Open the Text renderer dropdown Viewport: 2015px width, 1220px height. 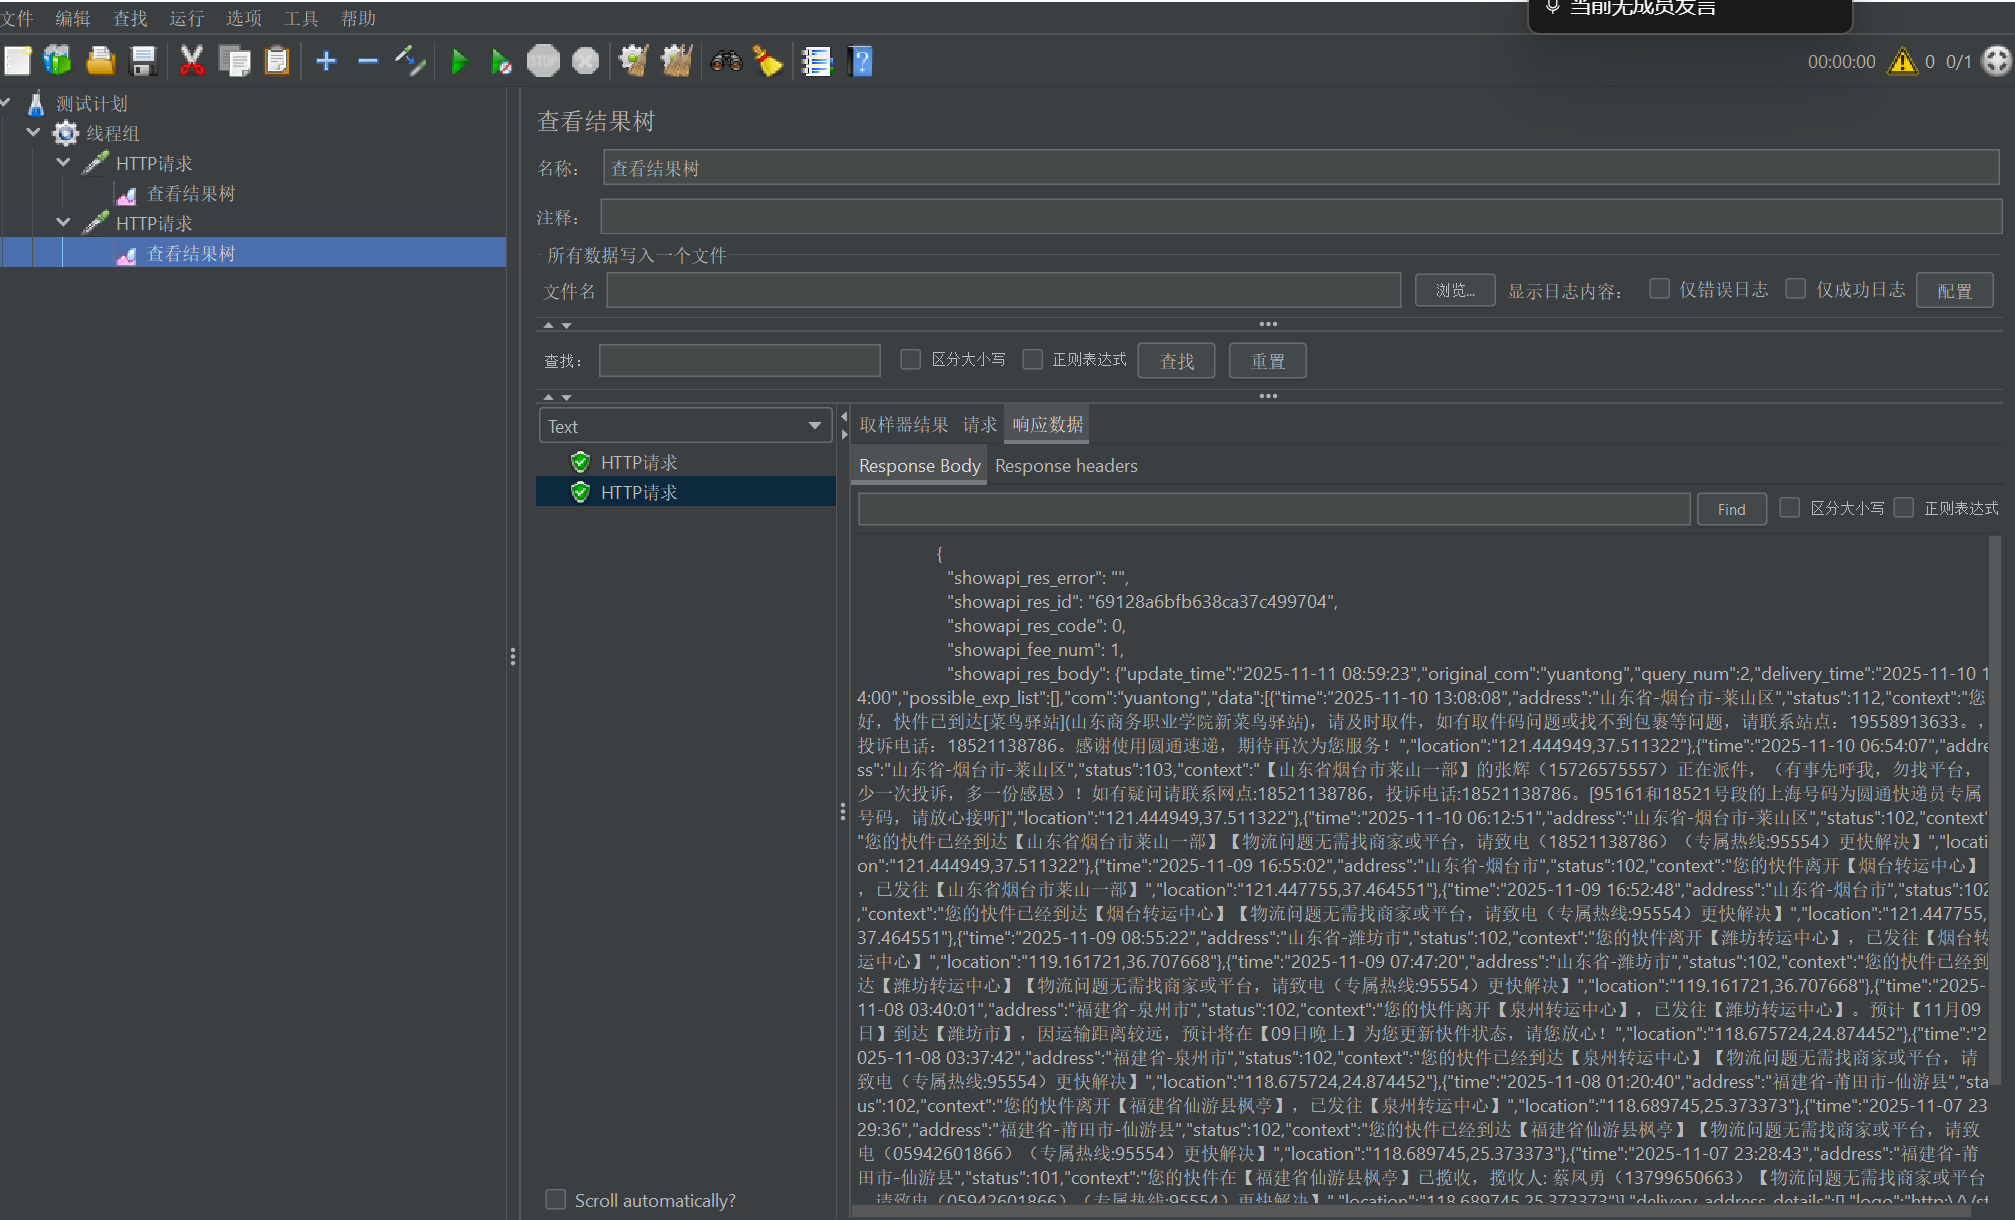pyautogui.click(x=685, y=426)
